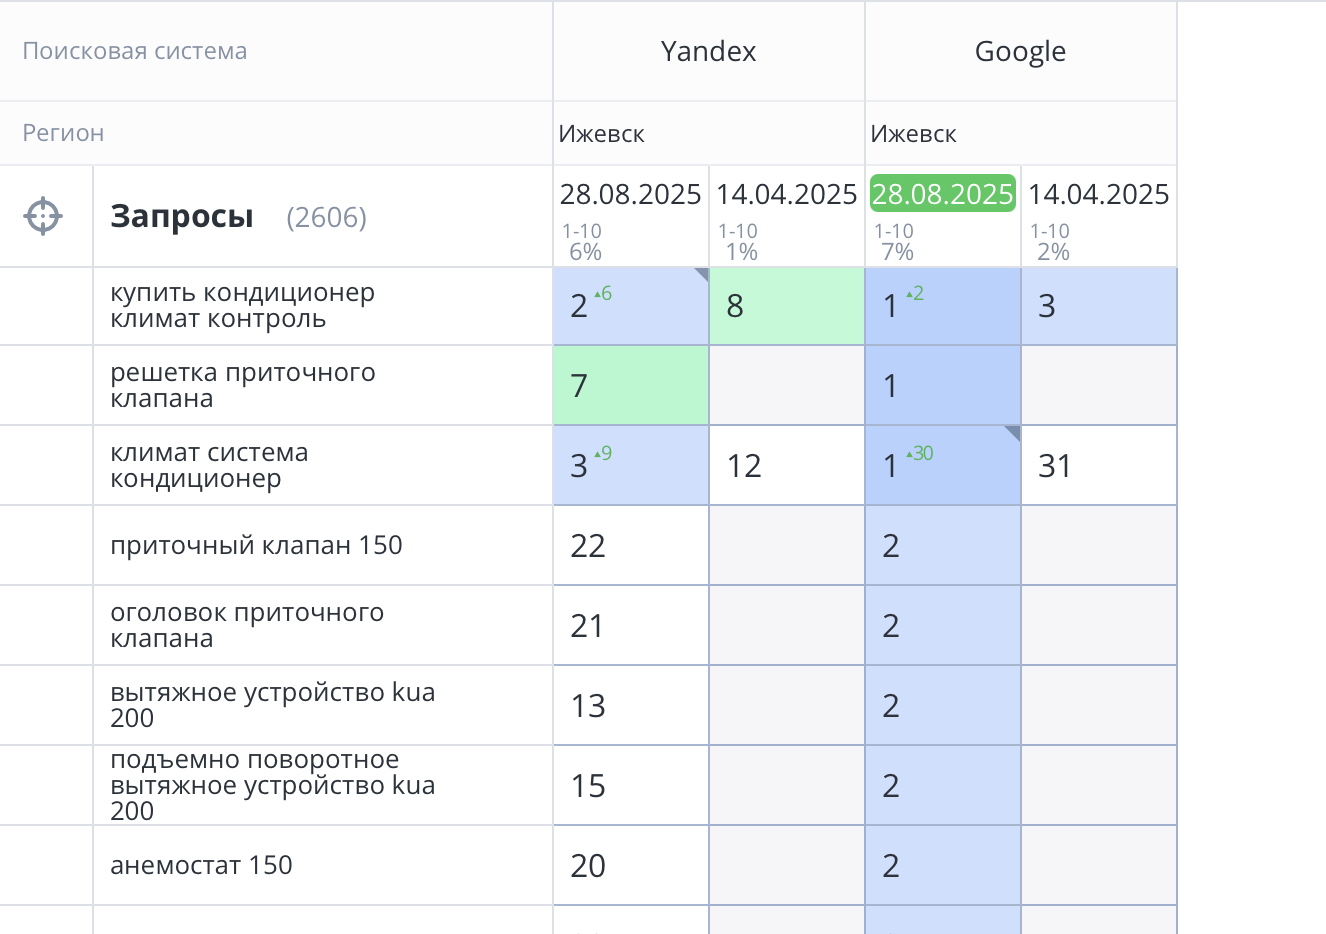Viewport: 1326px width, 934px height.
Task: Click Yandex position 20 for анемостат 150
Action: [631, 866]
